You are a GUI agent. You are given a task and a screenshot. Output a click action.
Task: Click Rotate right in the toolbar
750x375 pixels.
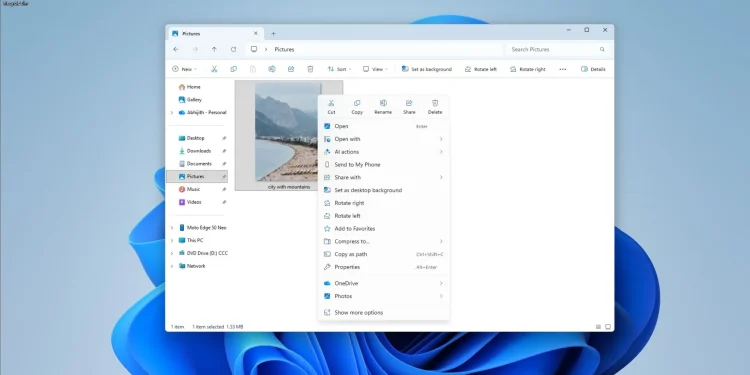tap(528, 69)
